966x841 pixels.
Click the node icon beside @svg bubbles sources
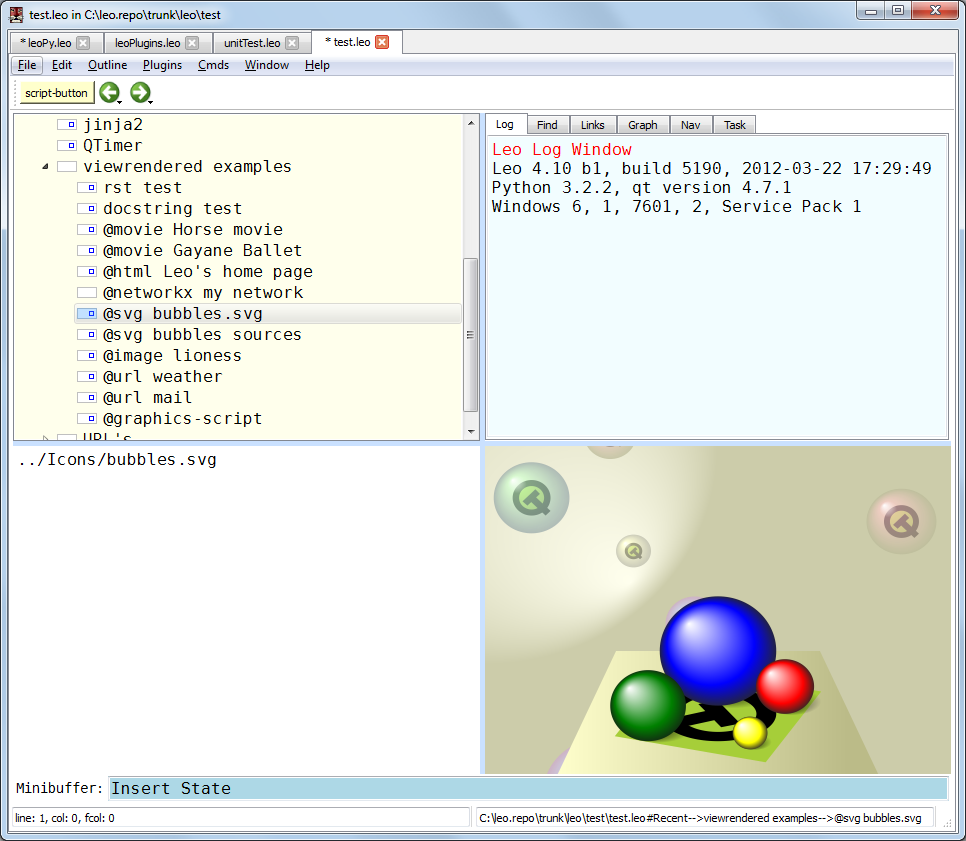click(x=87, y=335)
